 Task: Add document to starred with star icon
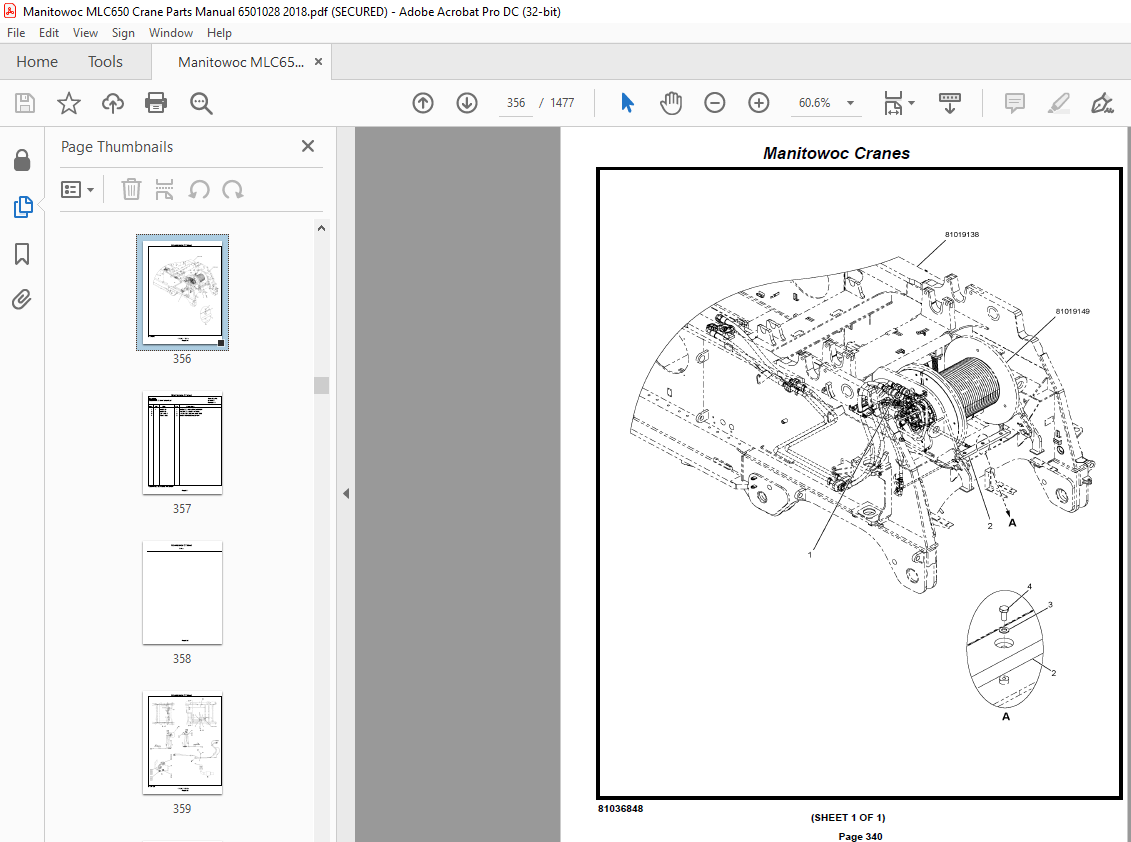69,103
